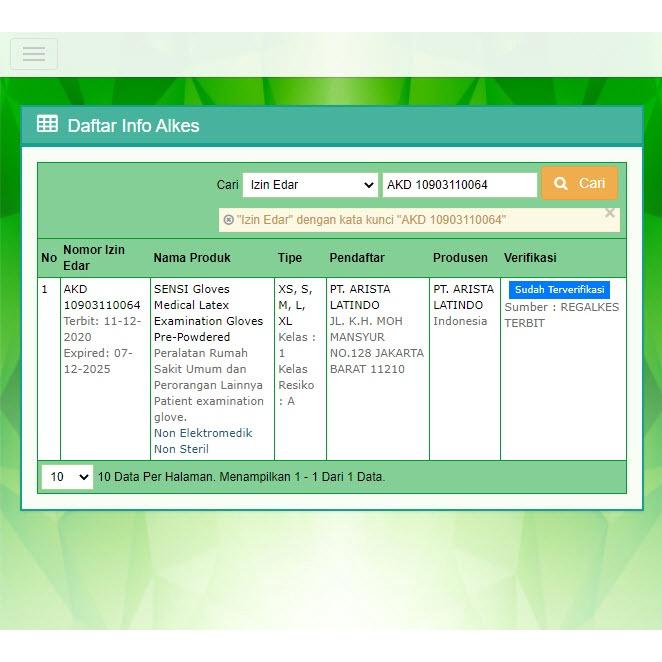662x662 pixels.
Task: Click the Sudah Terverifikasi badge
Action: (558, 290)
